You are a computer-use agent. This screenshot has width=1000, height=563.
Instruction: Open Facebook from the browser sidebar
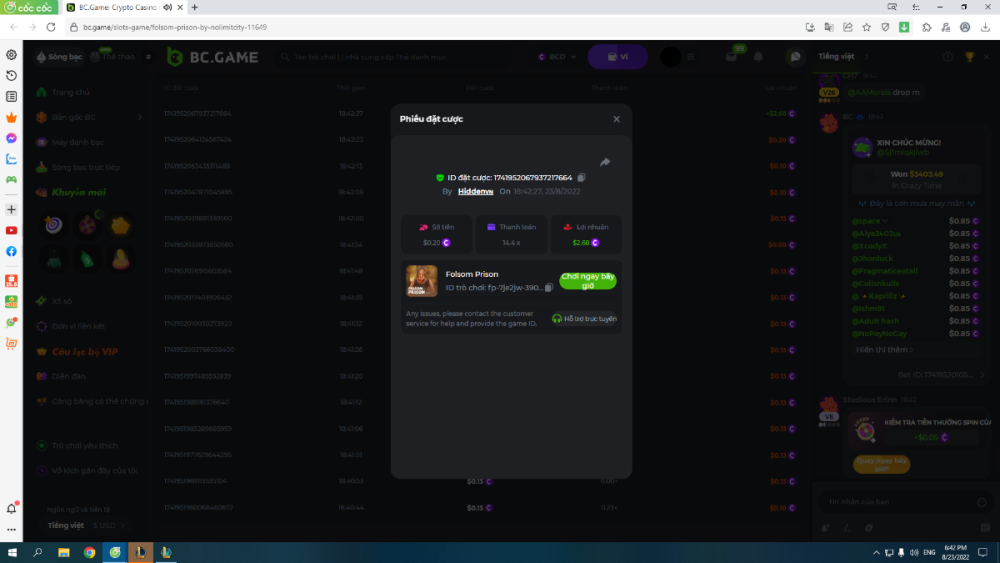11,251
